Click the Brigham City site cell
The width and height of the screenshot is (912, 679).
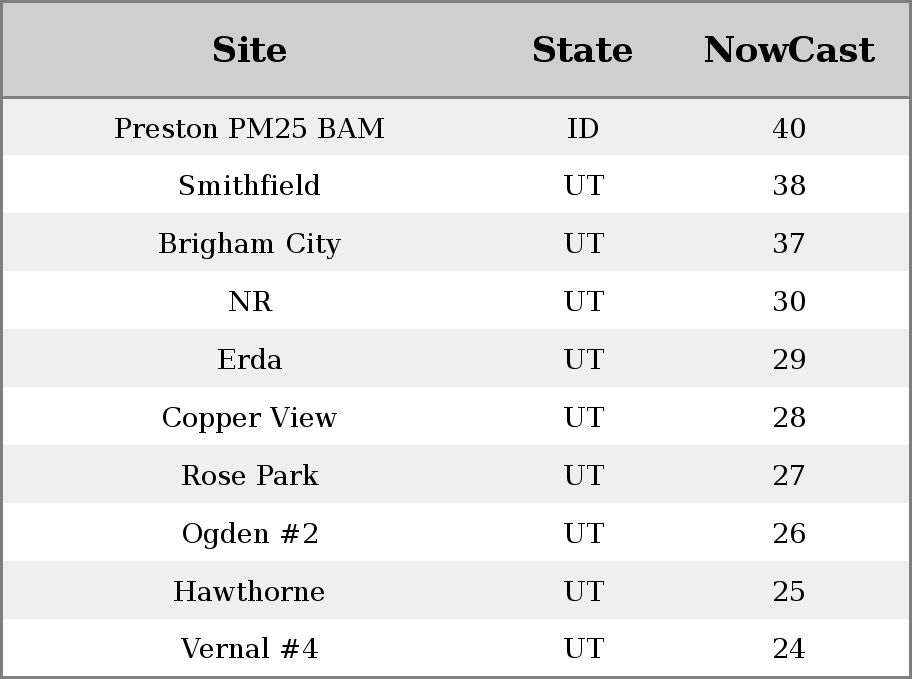pyautogui.click(x=249, y=244)
